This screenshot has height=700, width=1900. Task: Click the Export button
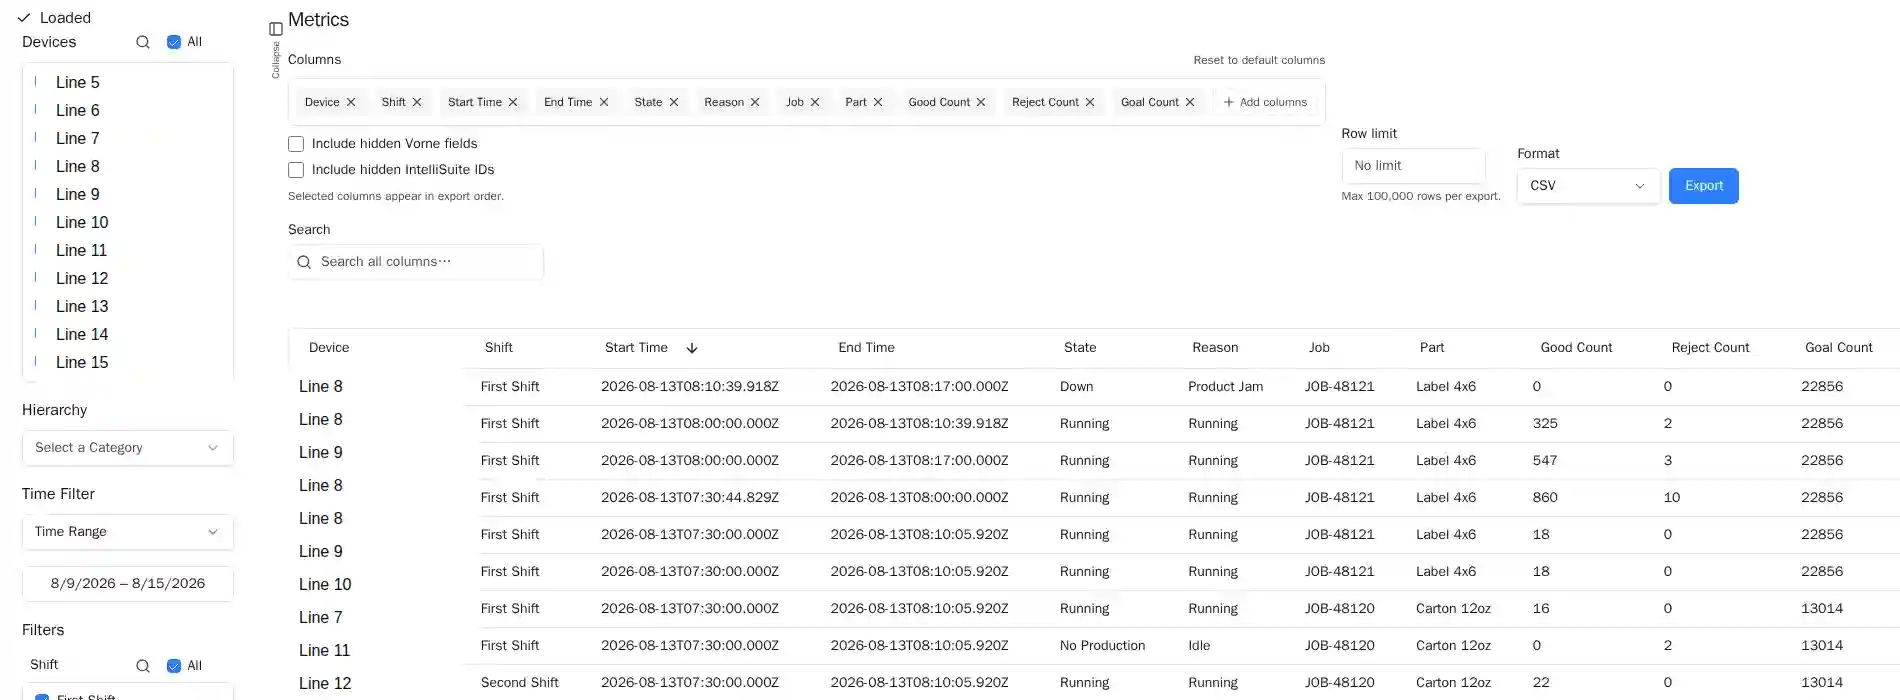coord(1703,186)
